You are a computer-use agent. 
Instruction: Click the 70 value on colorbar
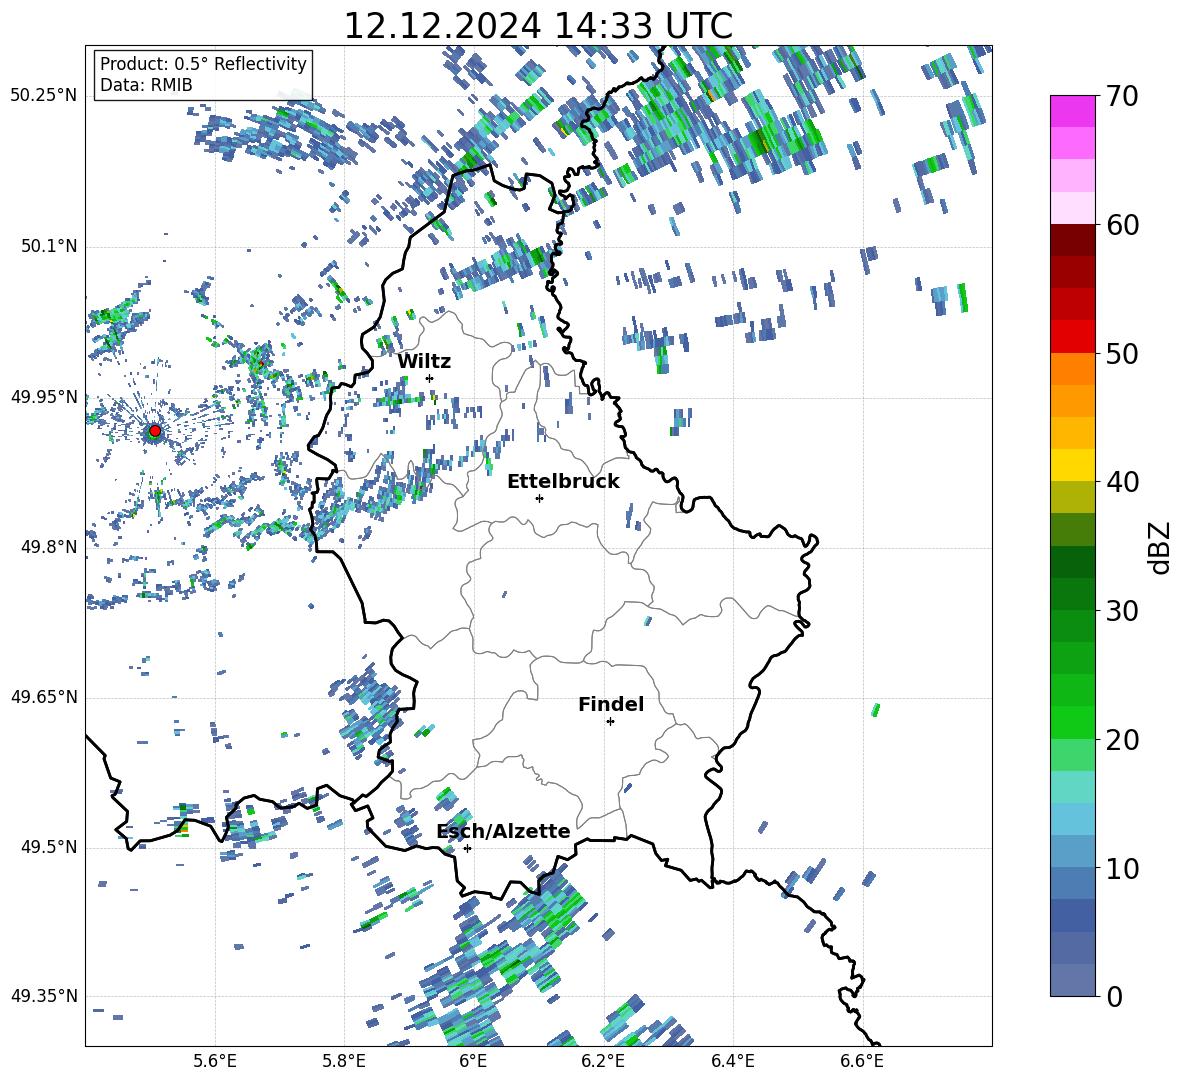click(1121, 96)
